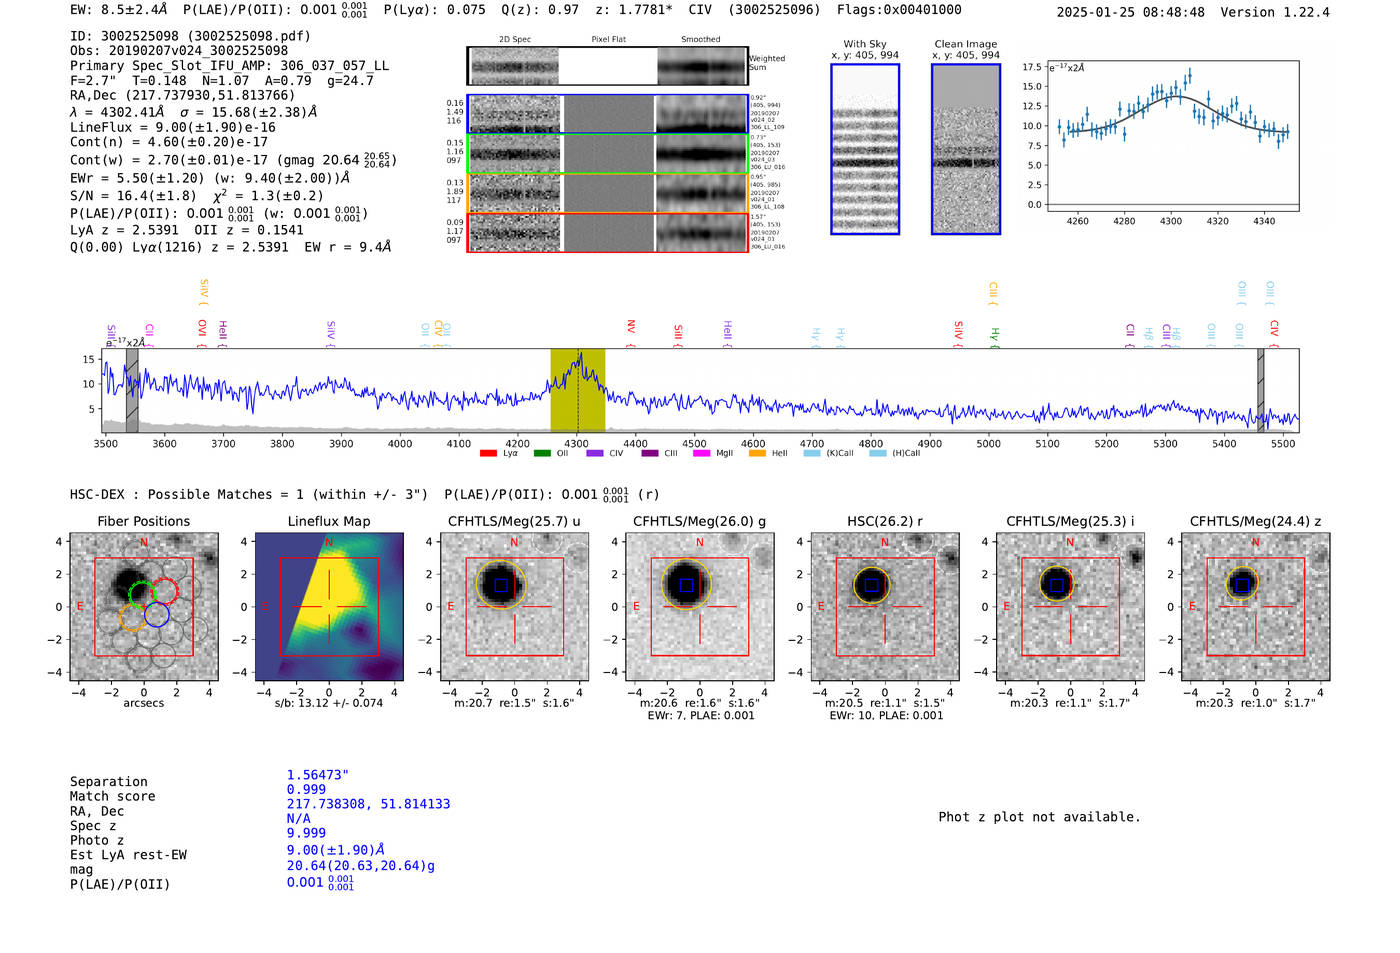Click the blue-framed fiber spectrum row
Screen dimensions: 1400x953
coord(607,114)
